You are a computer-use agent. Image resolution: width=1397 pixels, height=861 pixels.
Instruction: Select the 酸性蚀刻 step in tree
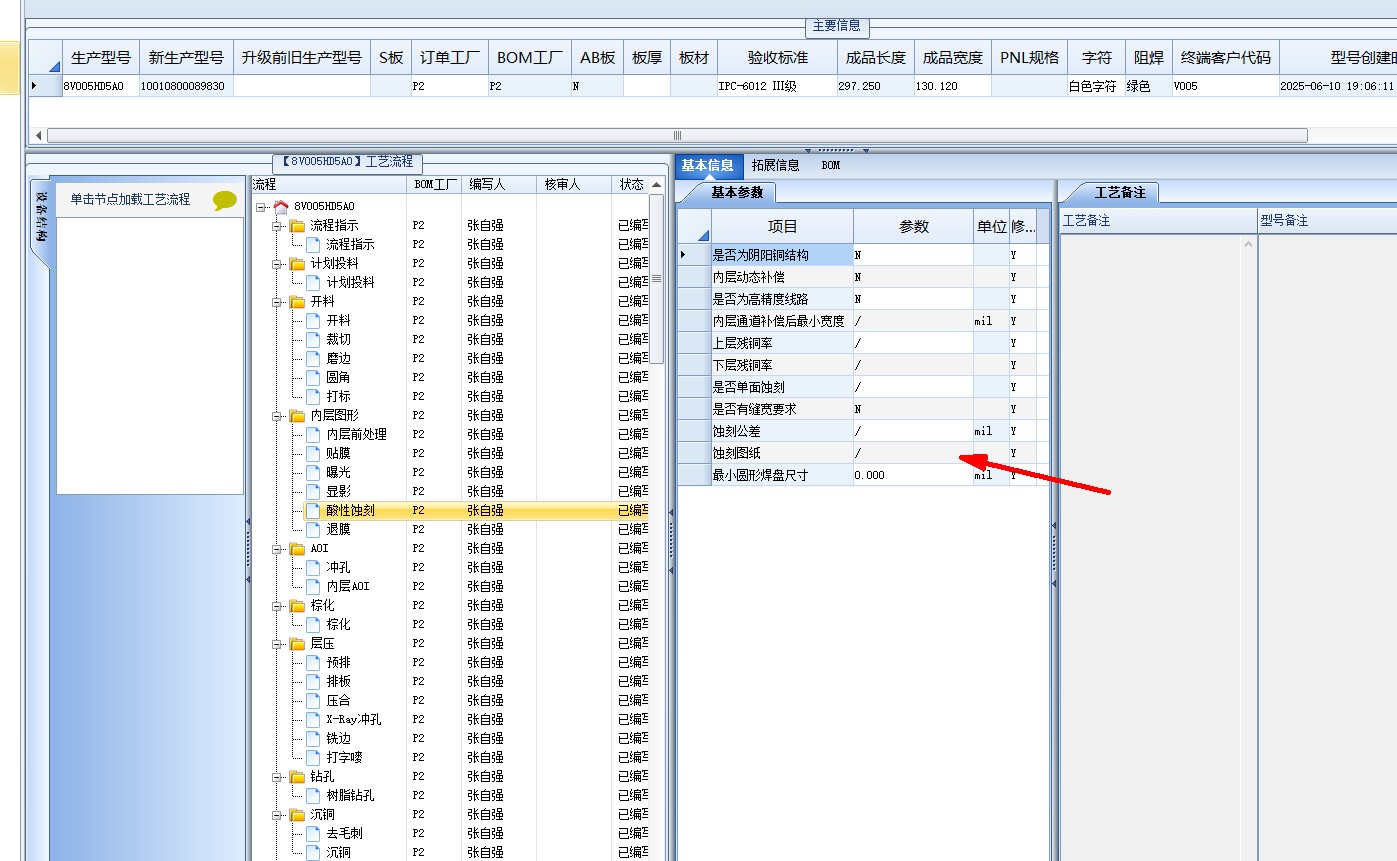[x=350, y=510]
